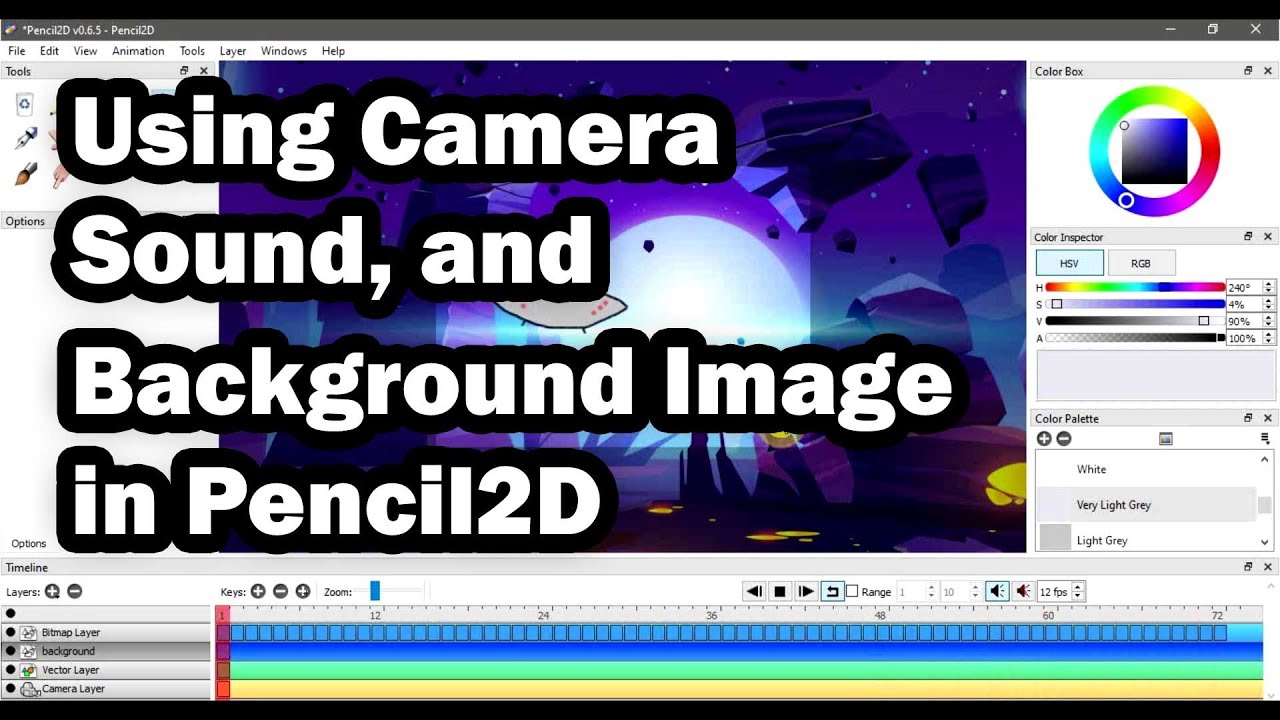Switch Color Inspector to RGB mode
1280x720 pixels.
tap(1141, 263)
